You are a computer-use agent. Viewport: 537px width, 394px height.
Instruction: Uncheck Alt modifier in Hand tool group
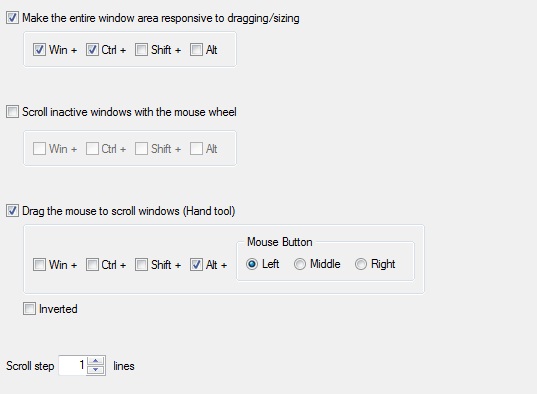pyautogui.click(x=196, y=264)
